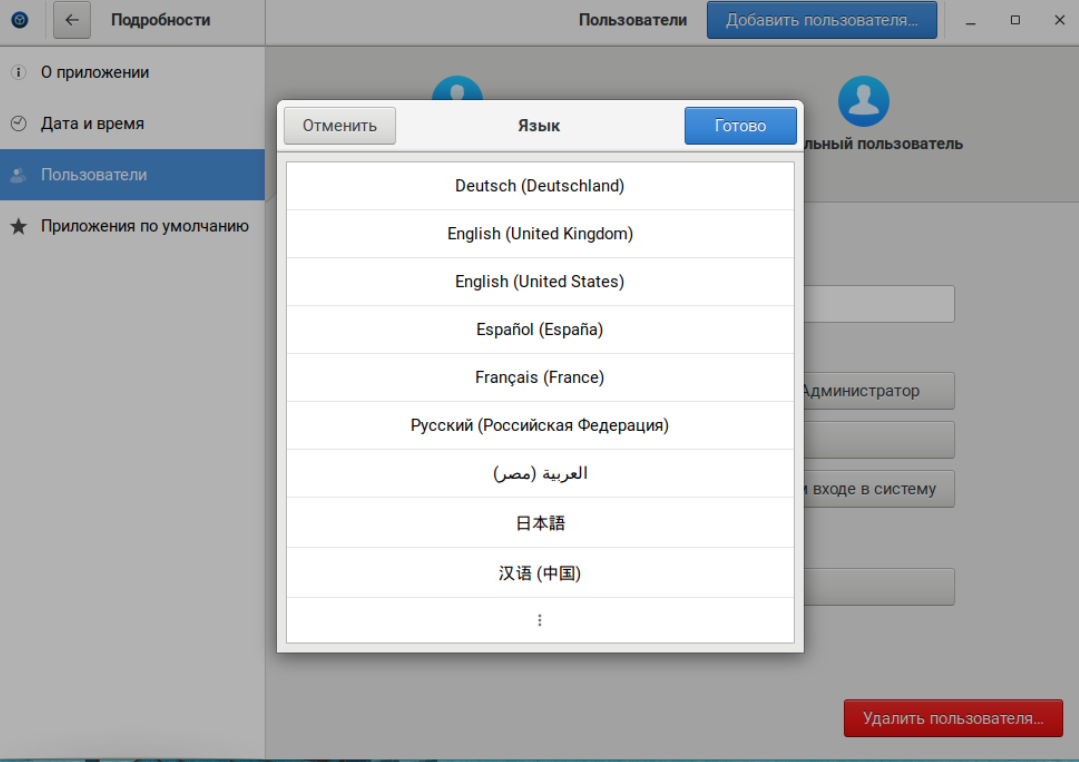Click the info icon beside О приложении

coord(18,73)
